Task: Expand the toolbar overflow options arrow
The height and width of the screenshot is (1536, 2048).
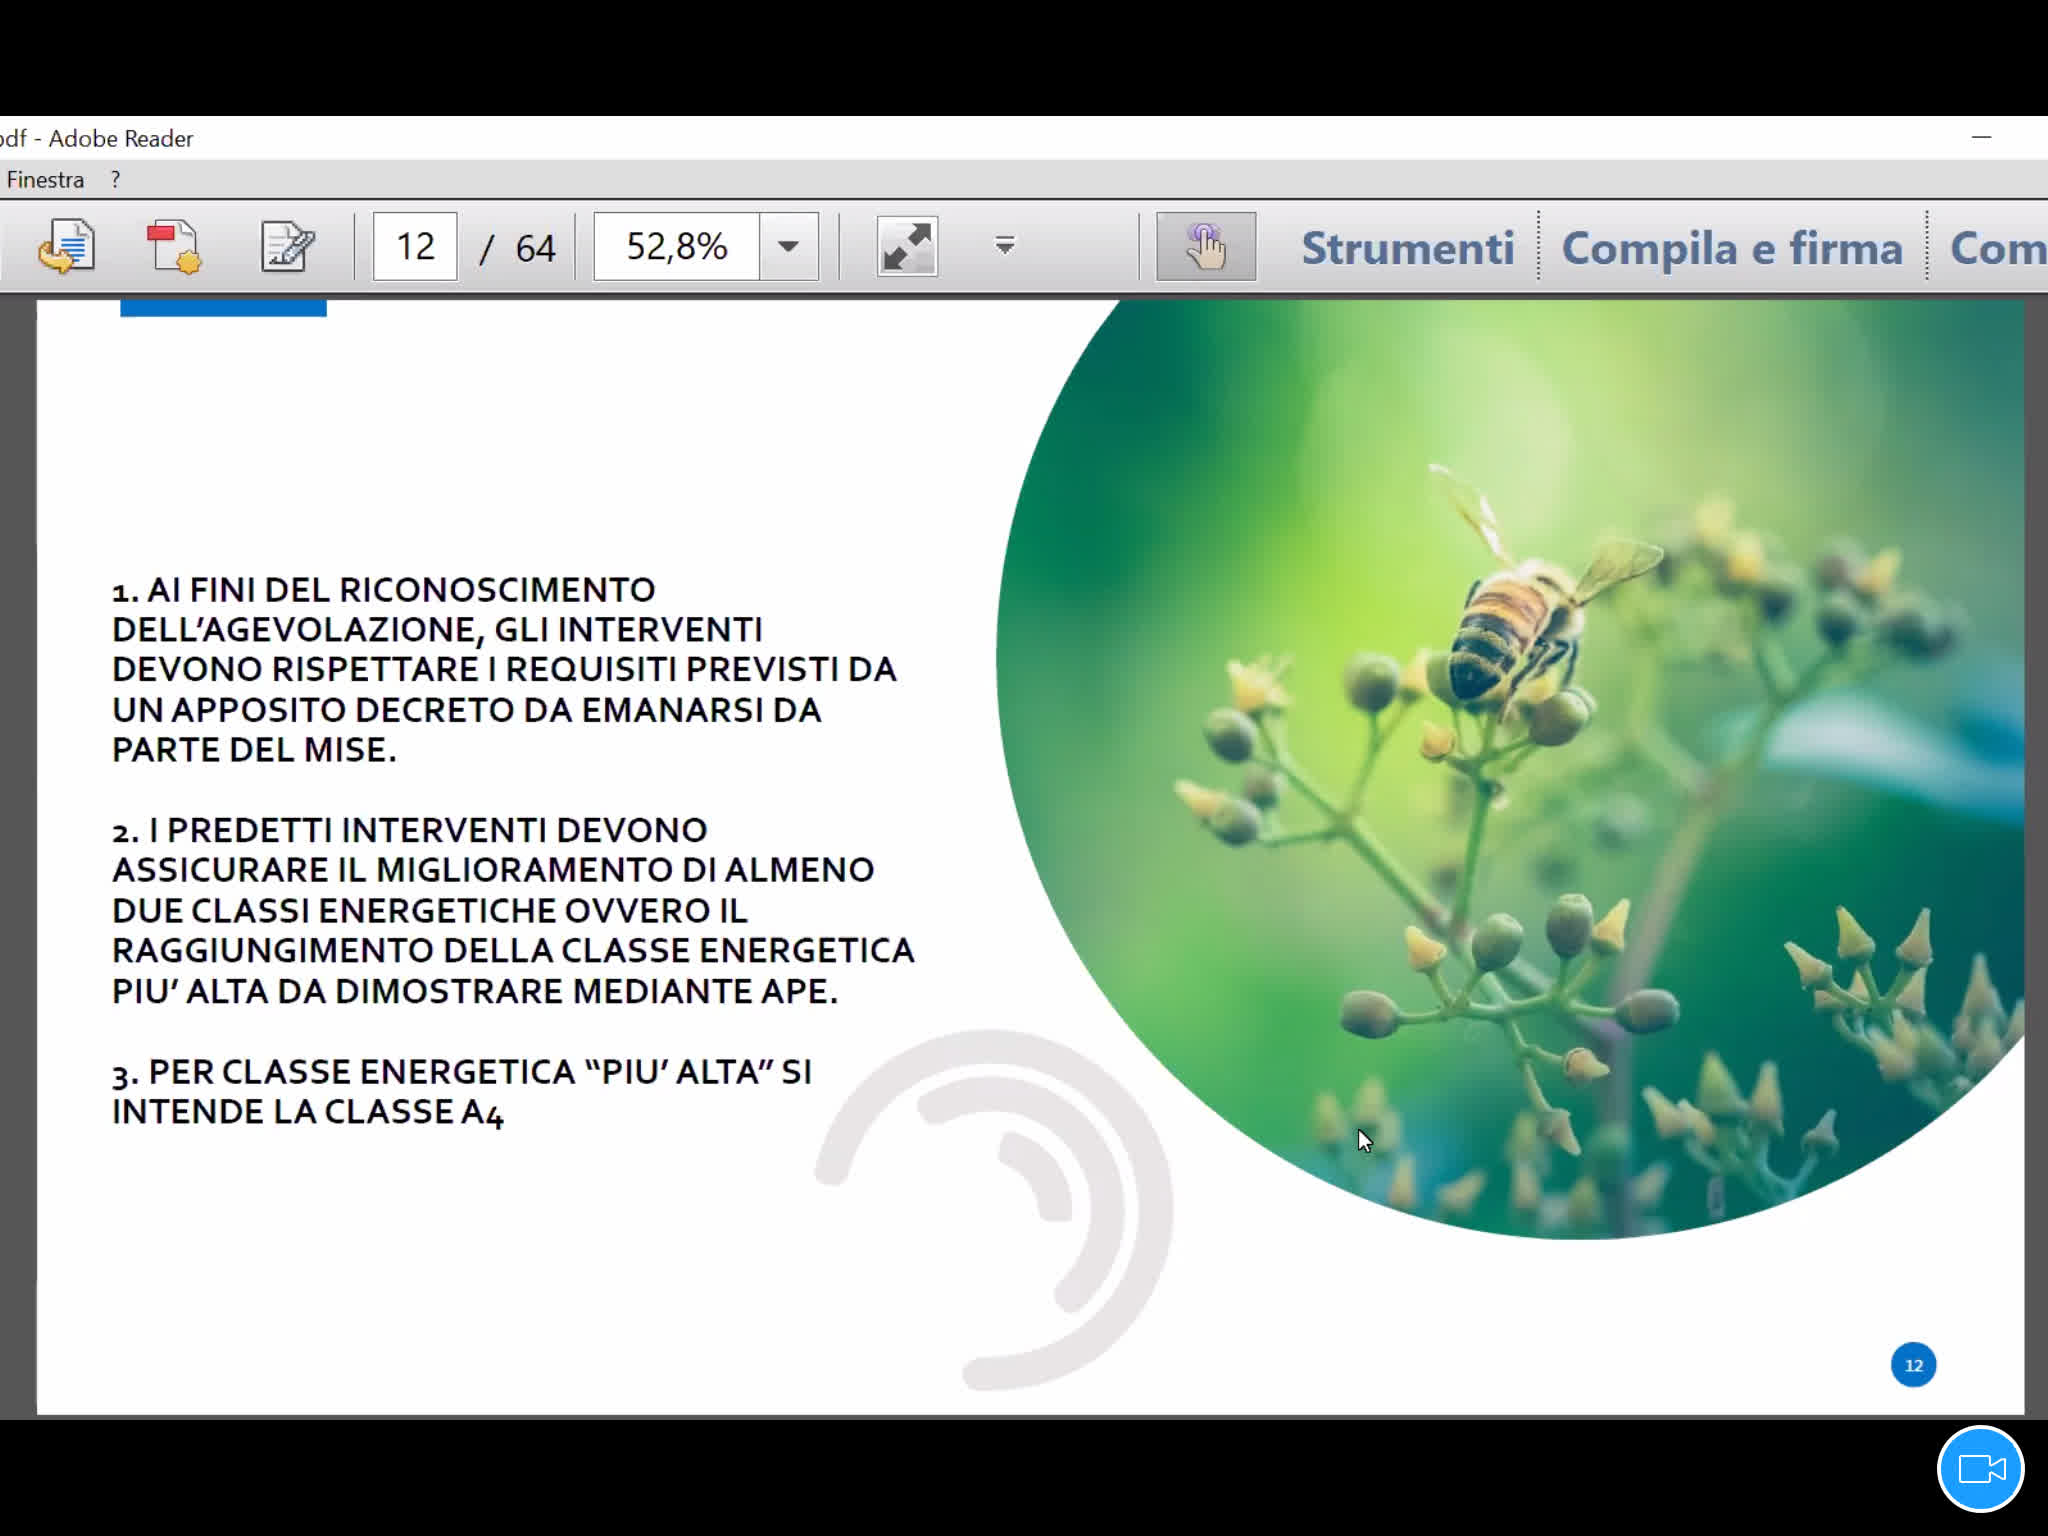Action: point(1005,245)
